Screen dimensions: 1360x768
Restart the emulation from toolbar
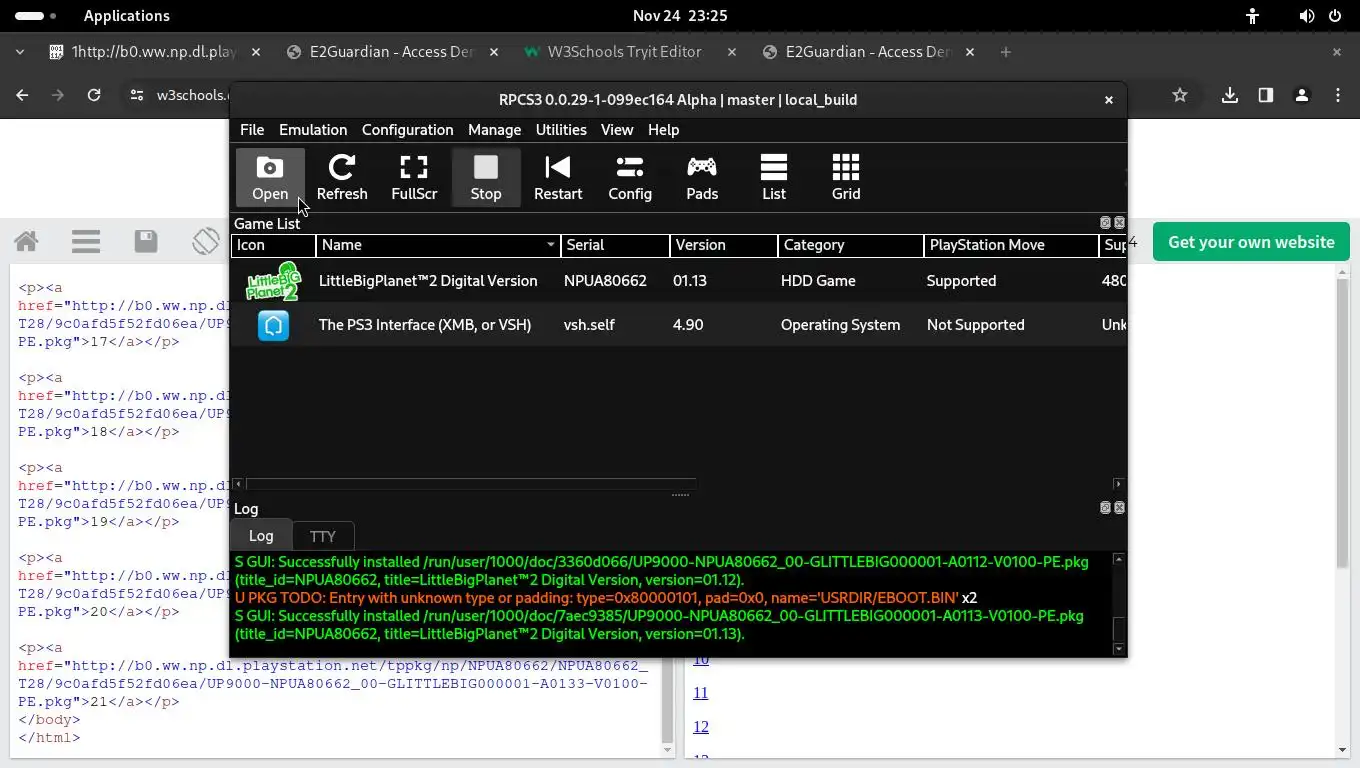pyautogui.click(x=558, y=178)
